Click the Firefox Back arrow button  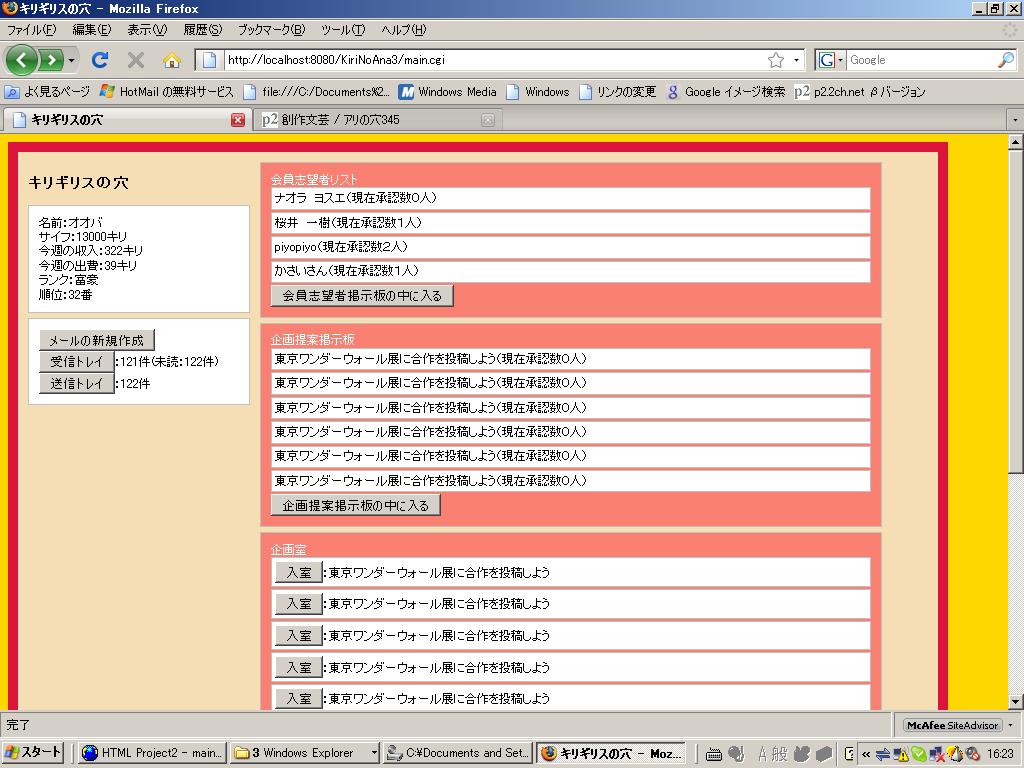click(x=22, y=60)
